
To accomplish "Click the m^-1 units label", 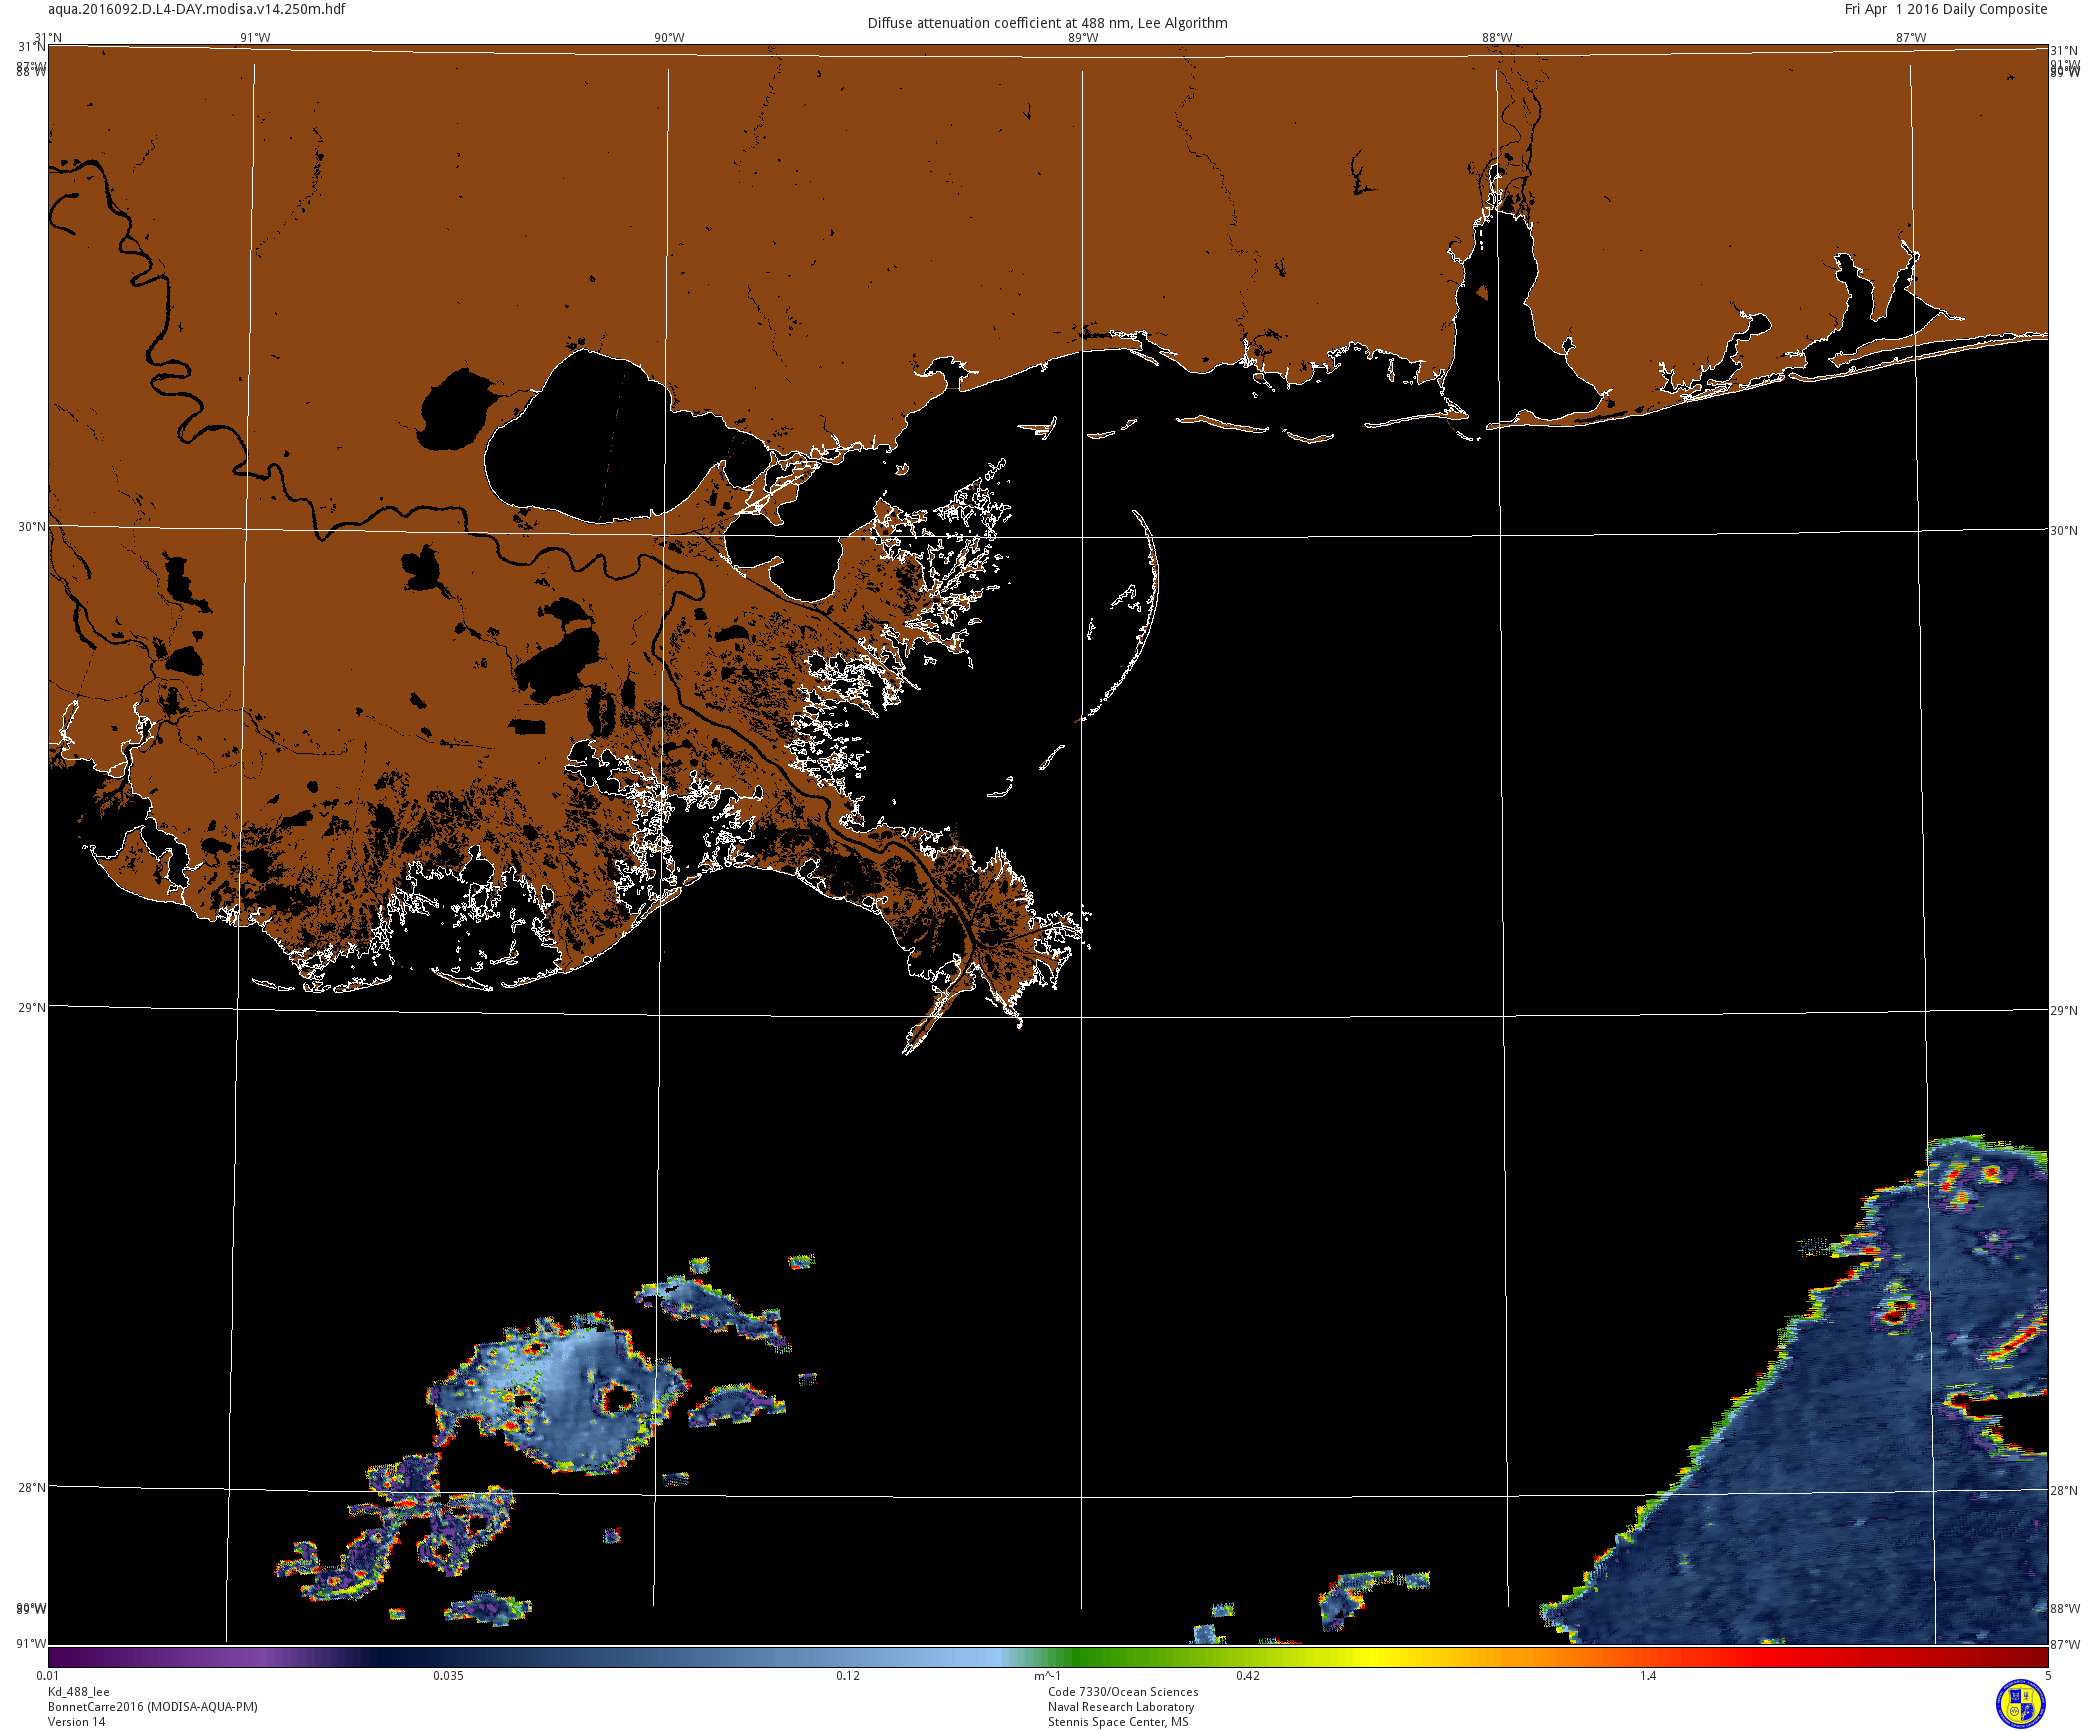I will (1047, 1676).
